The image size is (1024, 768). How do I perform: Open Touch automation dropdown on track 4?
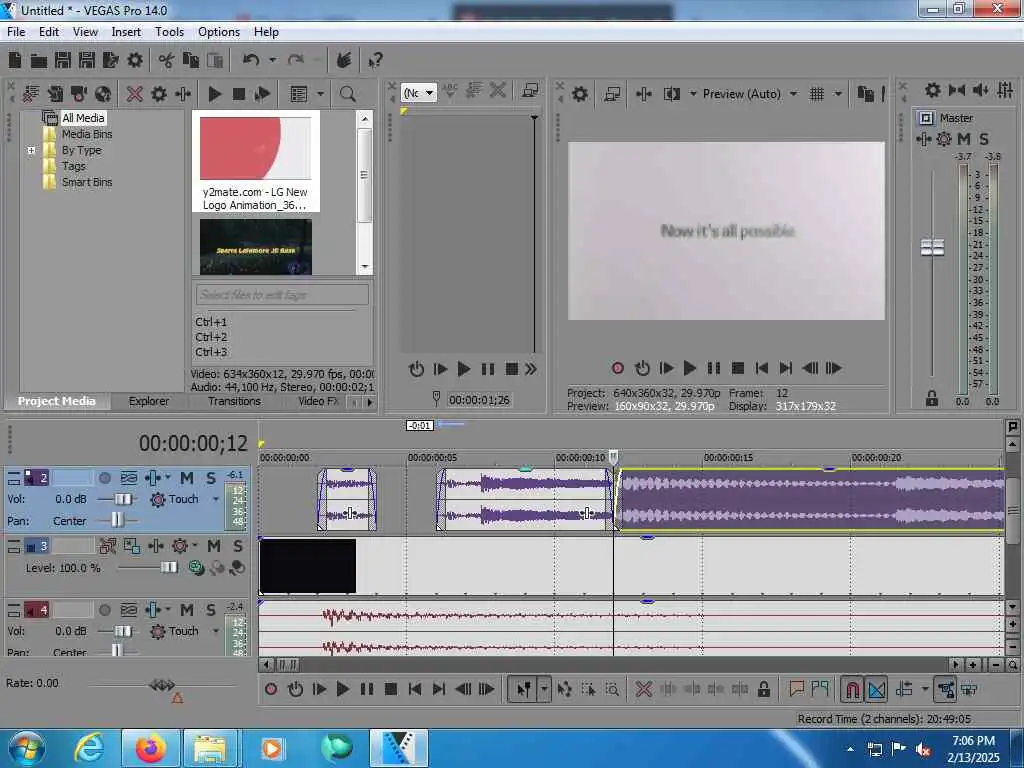click(x=216, y=632)
